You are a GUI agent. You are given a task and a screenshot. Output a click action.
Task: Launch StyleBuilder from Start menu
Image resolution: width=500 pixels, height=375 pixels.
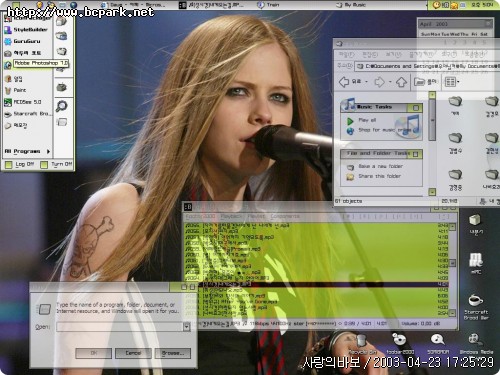click(26, 30)
